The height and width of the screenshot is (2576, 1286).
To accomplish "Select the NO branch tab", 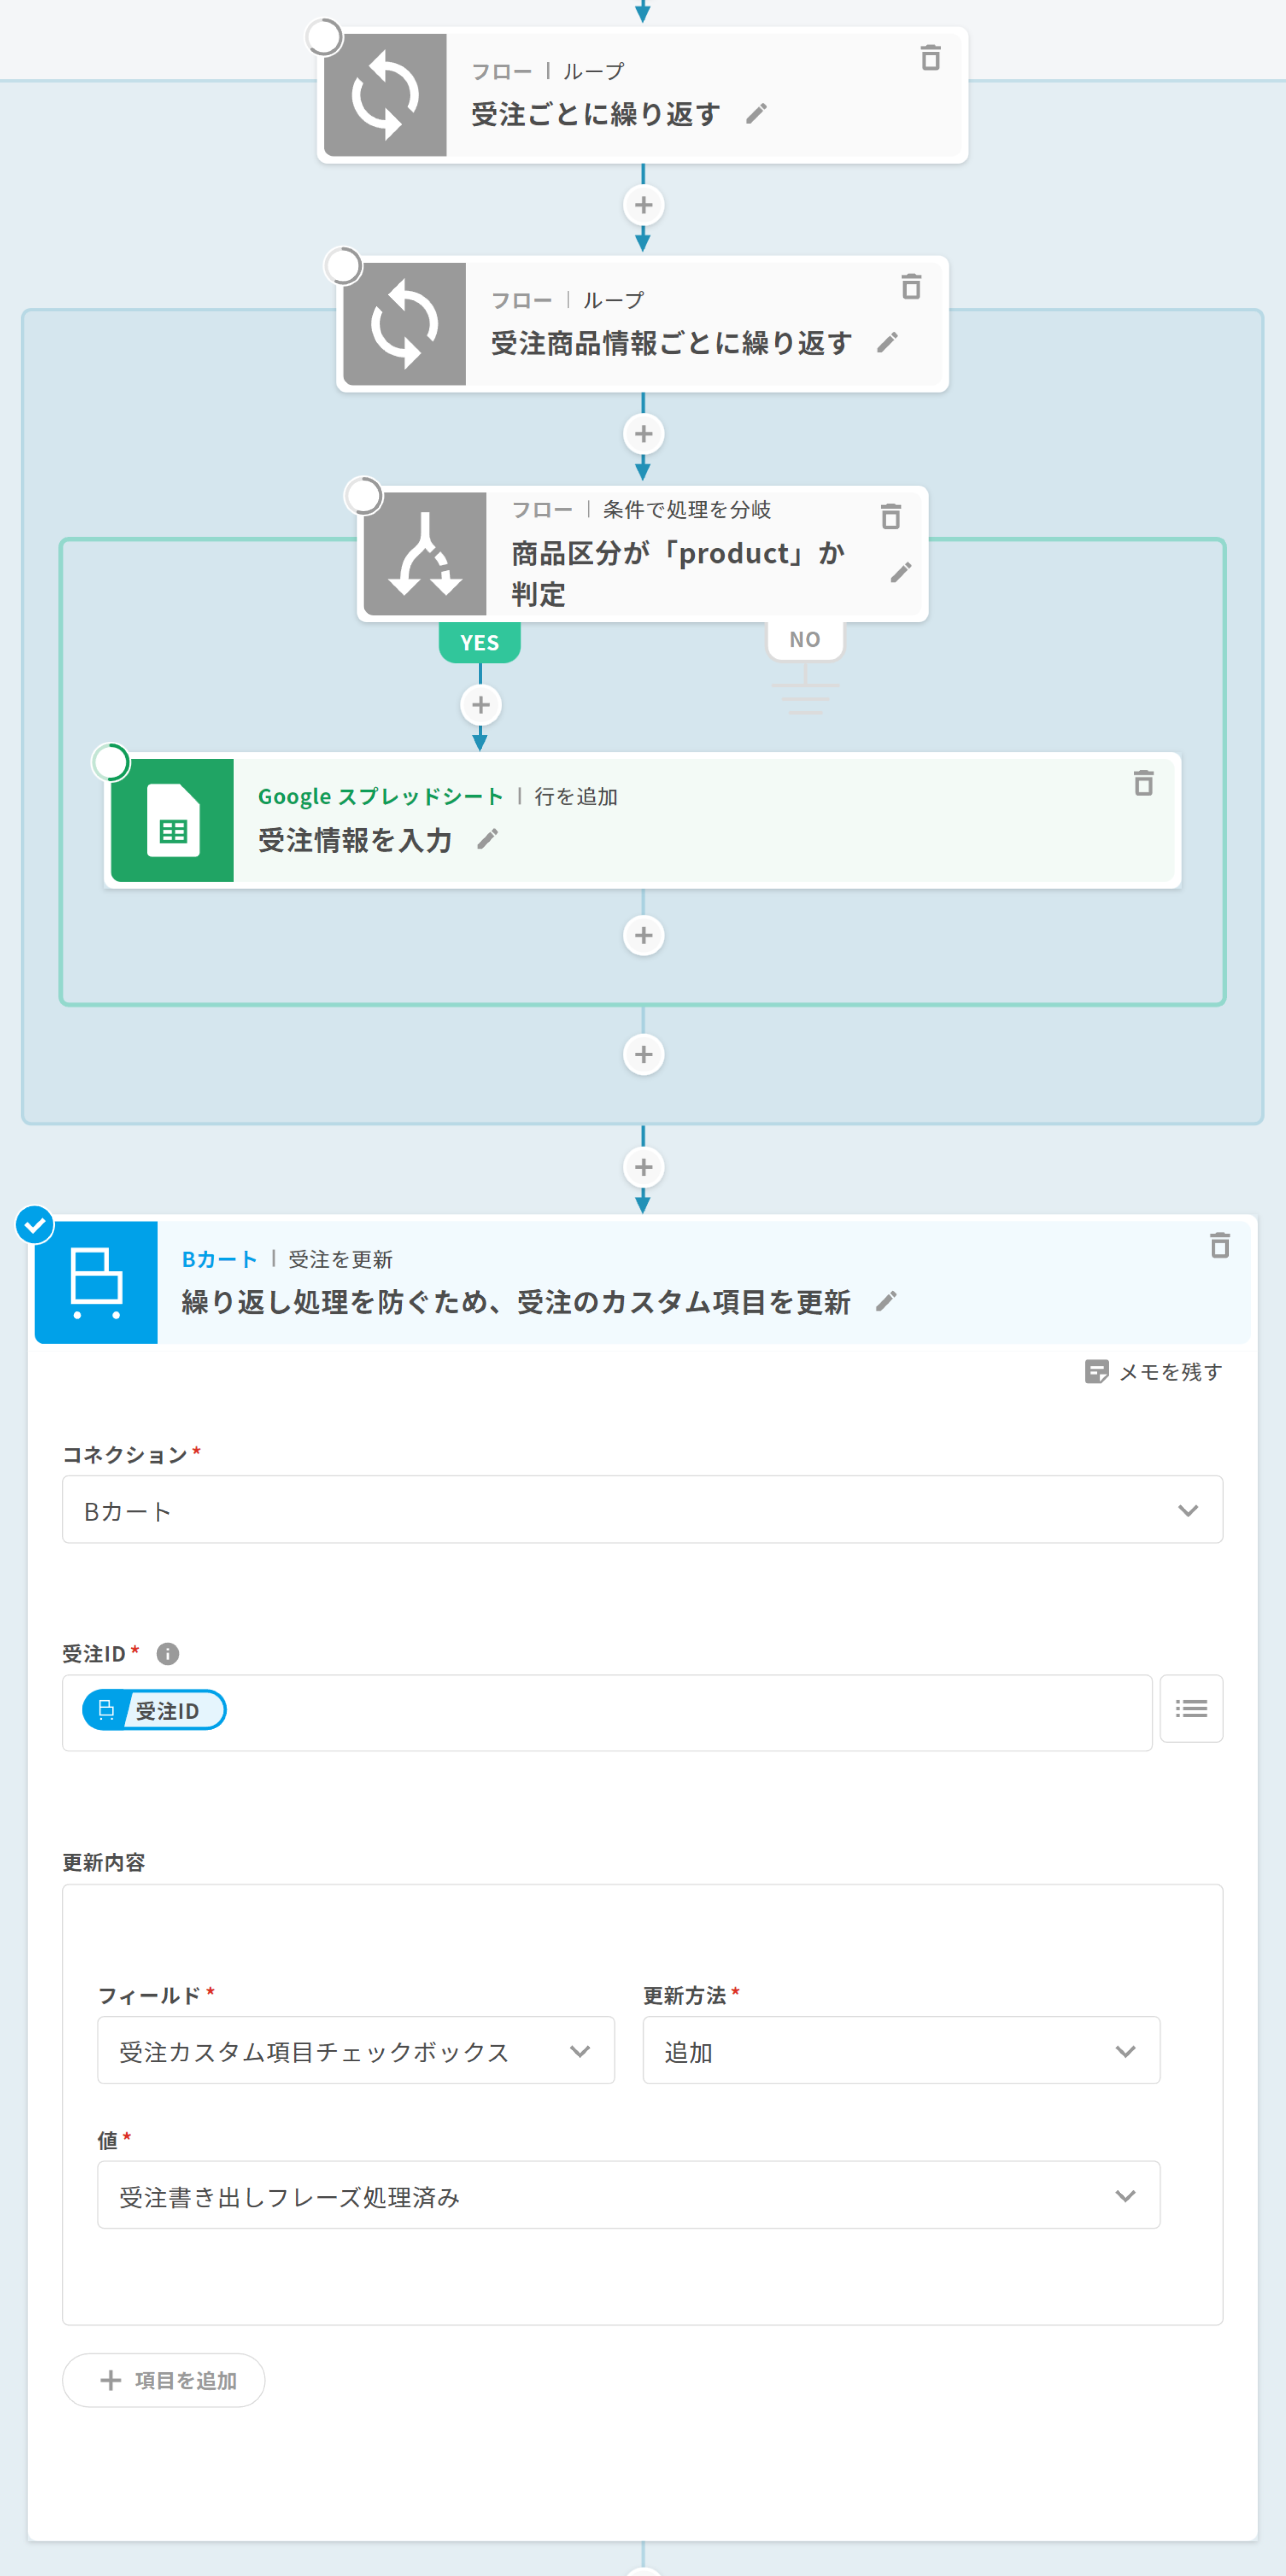I will pyautogui.click(x=804, y=640).
